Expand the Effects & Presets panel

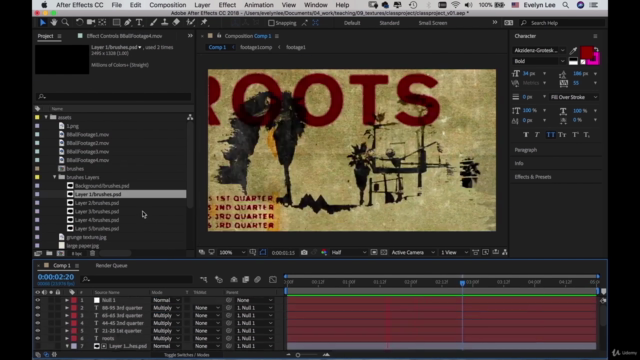(x=533, y=177)
